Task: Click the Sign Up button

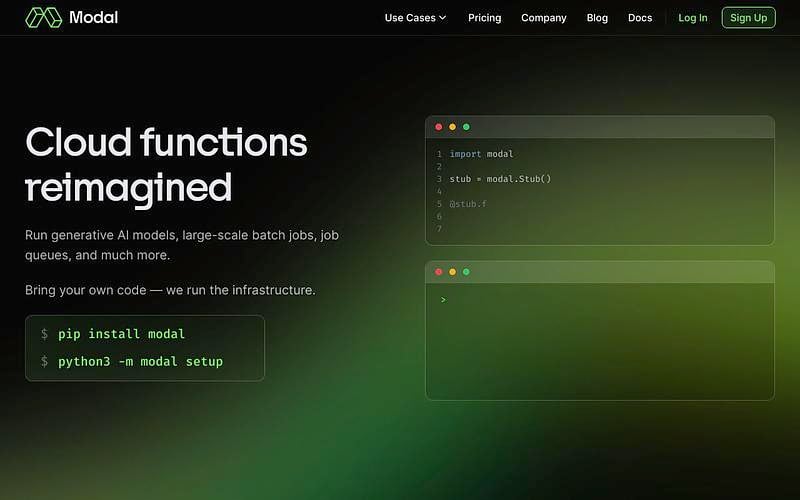Action: (x=748, y=18)
